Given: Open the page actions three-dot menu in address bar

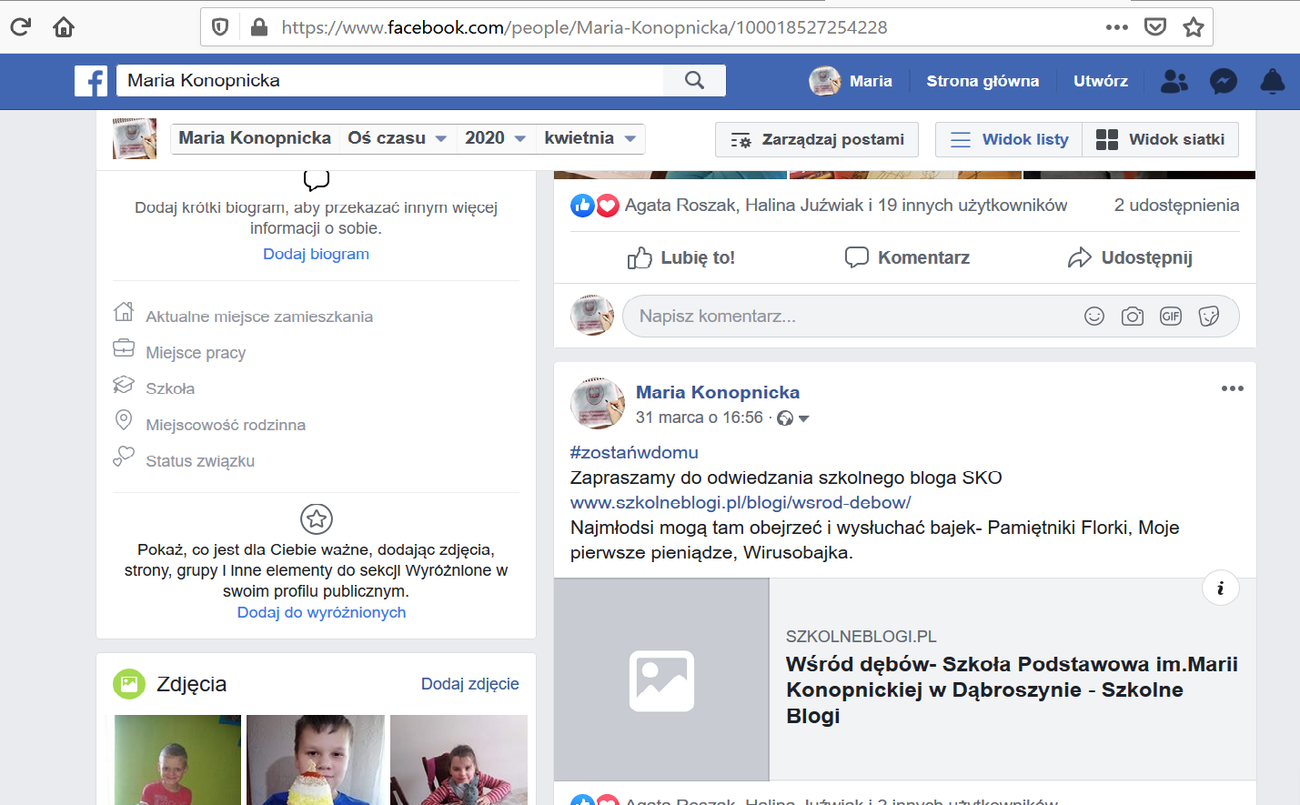Looking at the screenshot, I should coord(1117,27).
